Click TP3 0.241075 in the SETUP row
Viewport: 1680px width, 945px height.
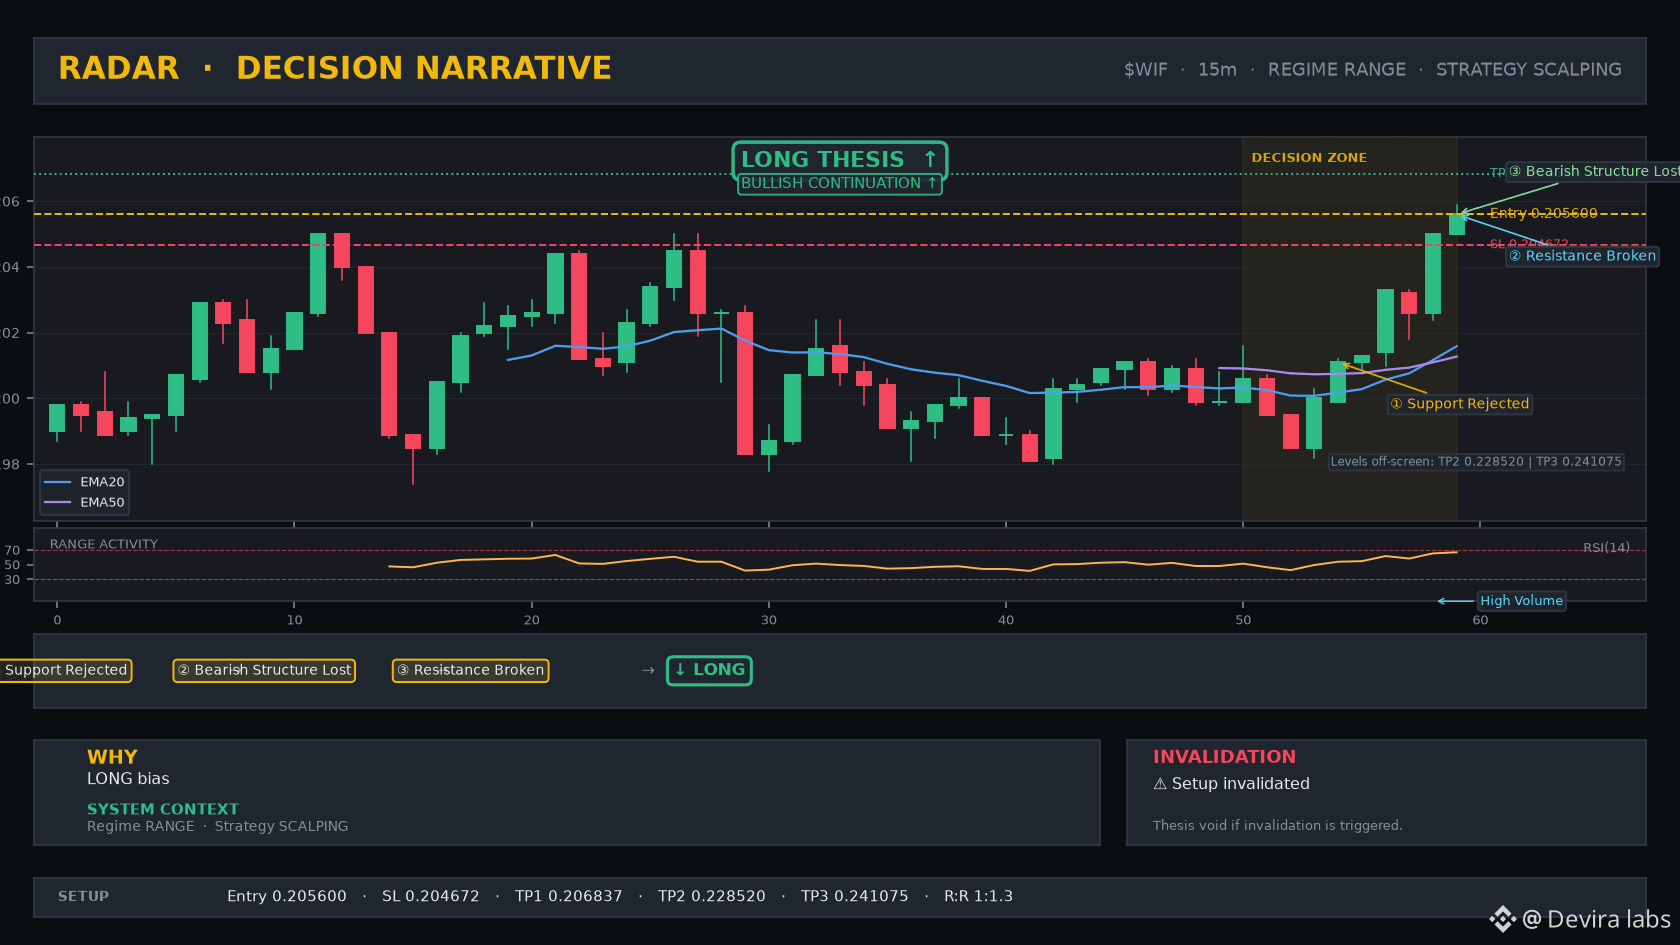(x=855, y=896)
